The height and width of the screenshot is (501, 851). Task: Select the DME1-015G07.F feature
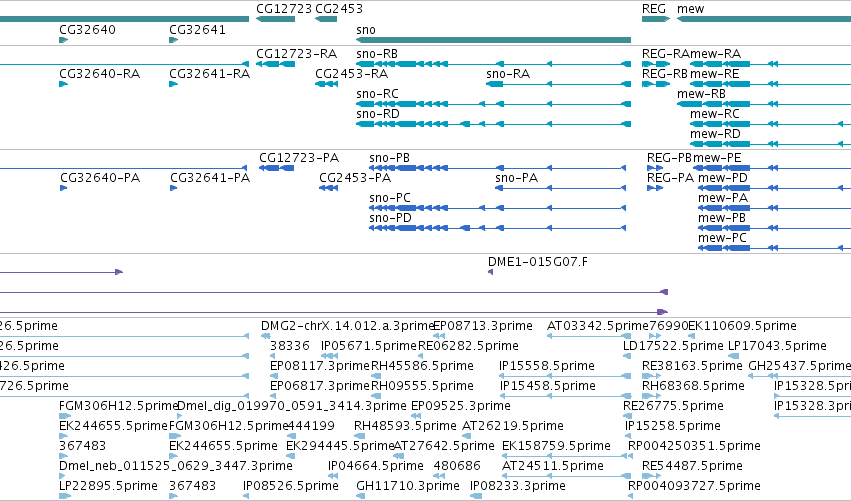538,262
